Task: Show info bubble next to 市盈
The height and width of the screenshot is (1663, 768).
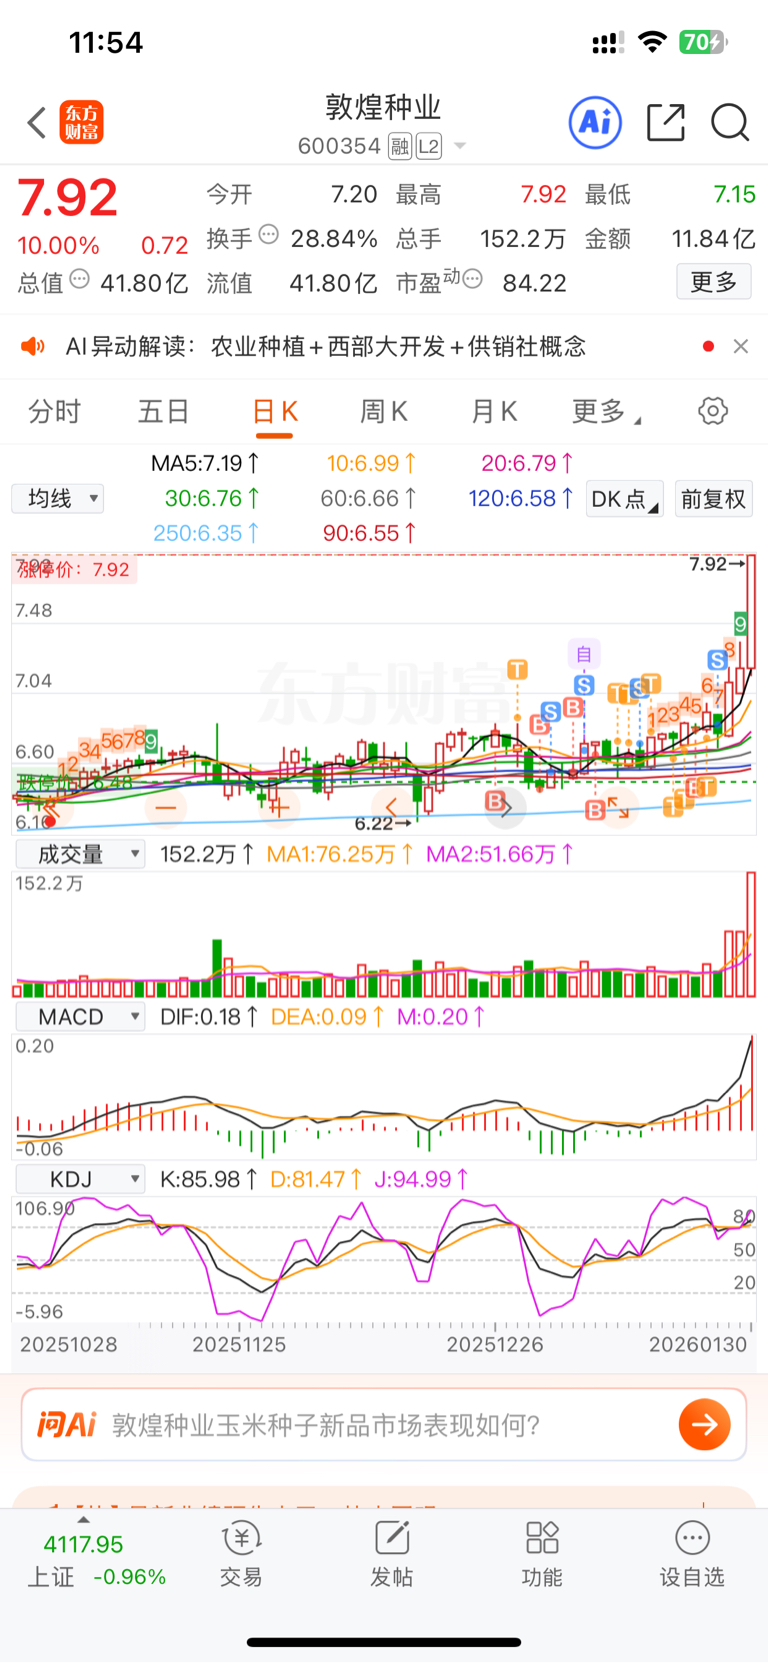Action: tap(473, 279)
